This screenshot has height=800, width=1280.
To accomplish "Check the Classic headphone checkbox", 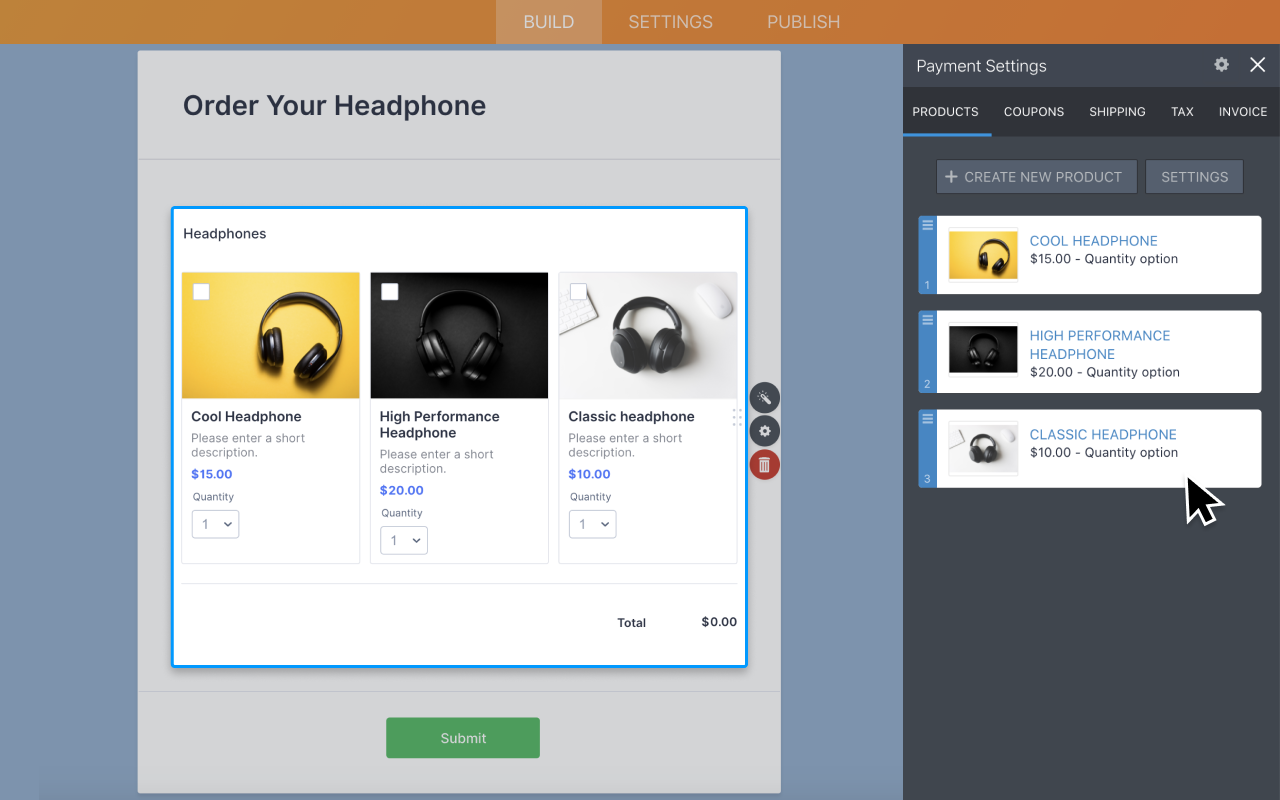I will (x=578, y=291).
